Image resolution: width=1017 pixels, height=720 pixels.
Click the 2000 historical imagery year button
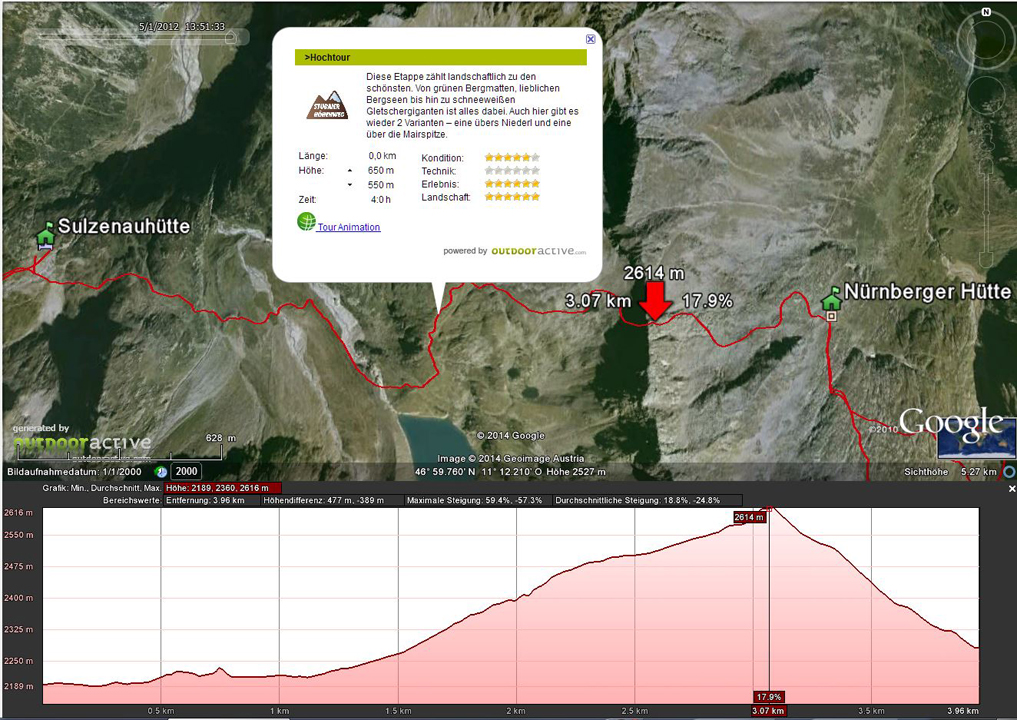(x=186, y=471)
